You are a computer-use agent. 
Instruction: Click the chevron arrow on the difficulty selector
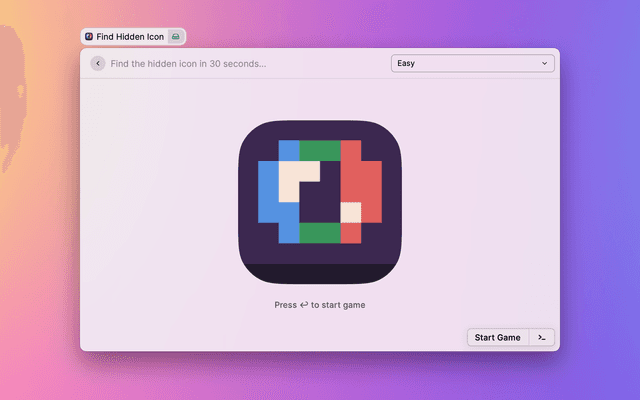pyautogui.click(x=545, y=63)
